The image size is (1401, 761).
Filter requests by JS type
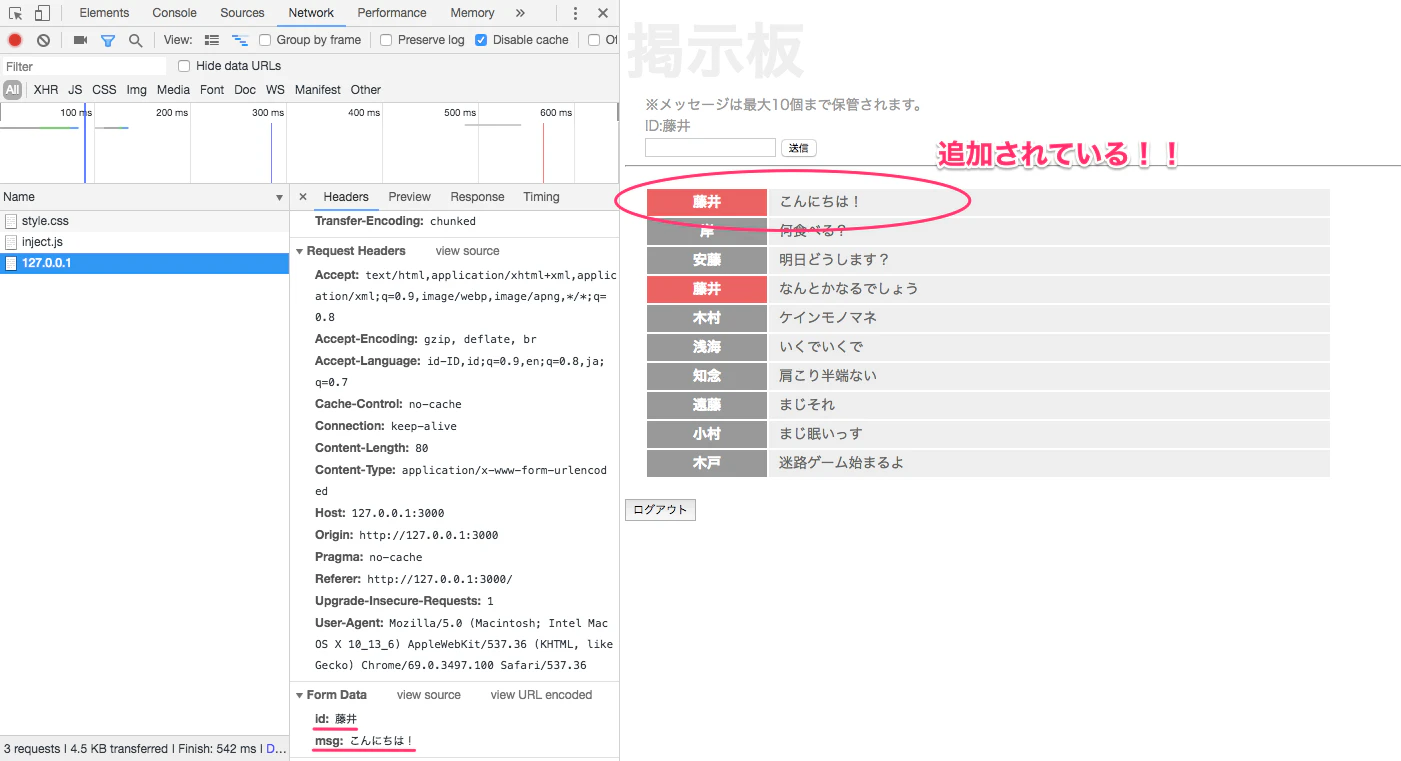click(x=75, y=90)
